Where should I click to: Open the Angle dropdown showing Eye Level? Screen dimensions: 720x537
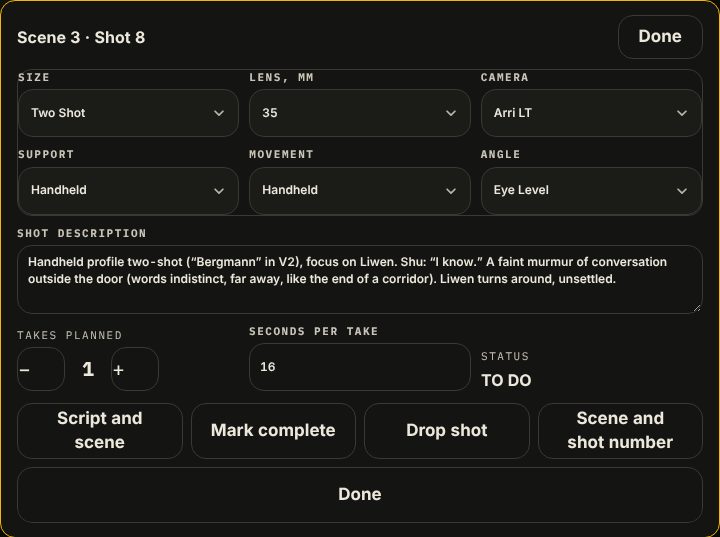[x=591, y=191]
